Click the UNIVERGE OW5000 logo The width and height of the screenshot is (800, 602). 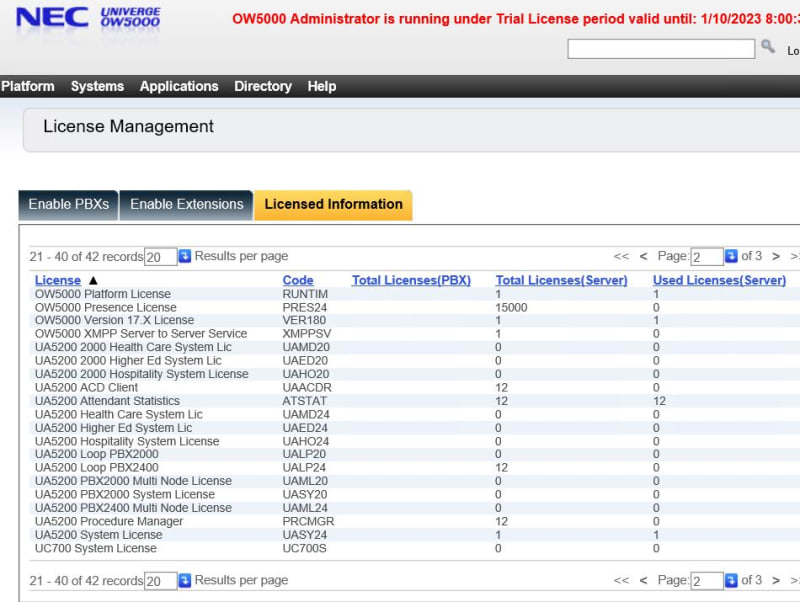130,17
